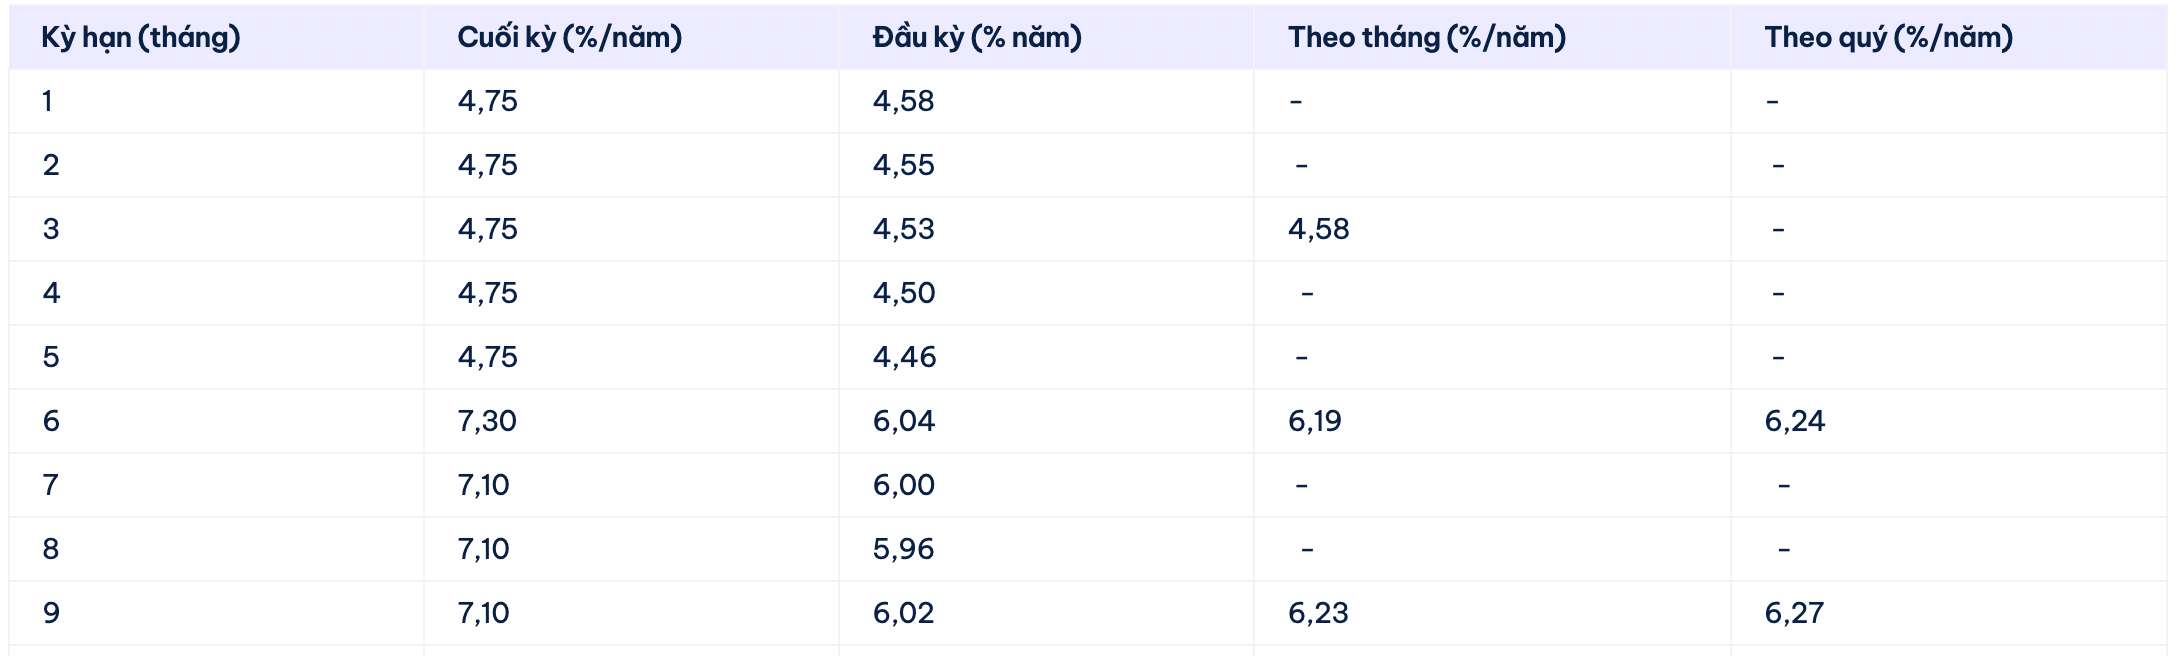The width and height of the screenshot is (2178, 656).
Task: Select the 5,96 rate cell
Action: point(903,549)
